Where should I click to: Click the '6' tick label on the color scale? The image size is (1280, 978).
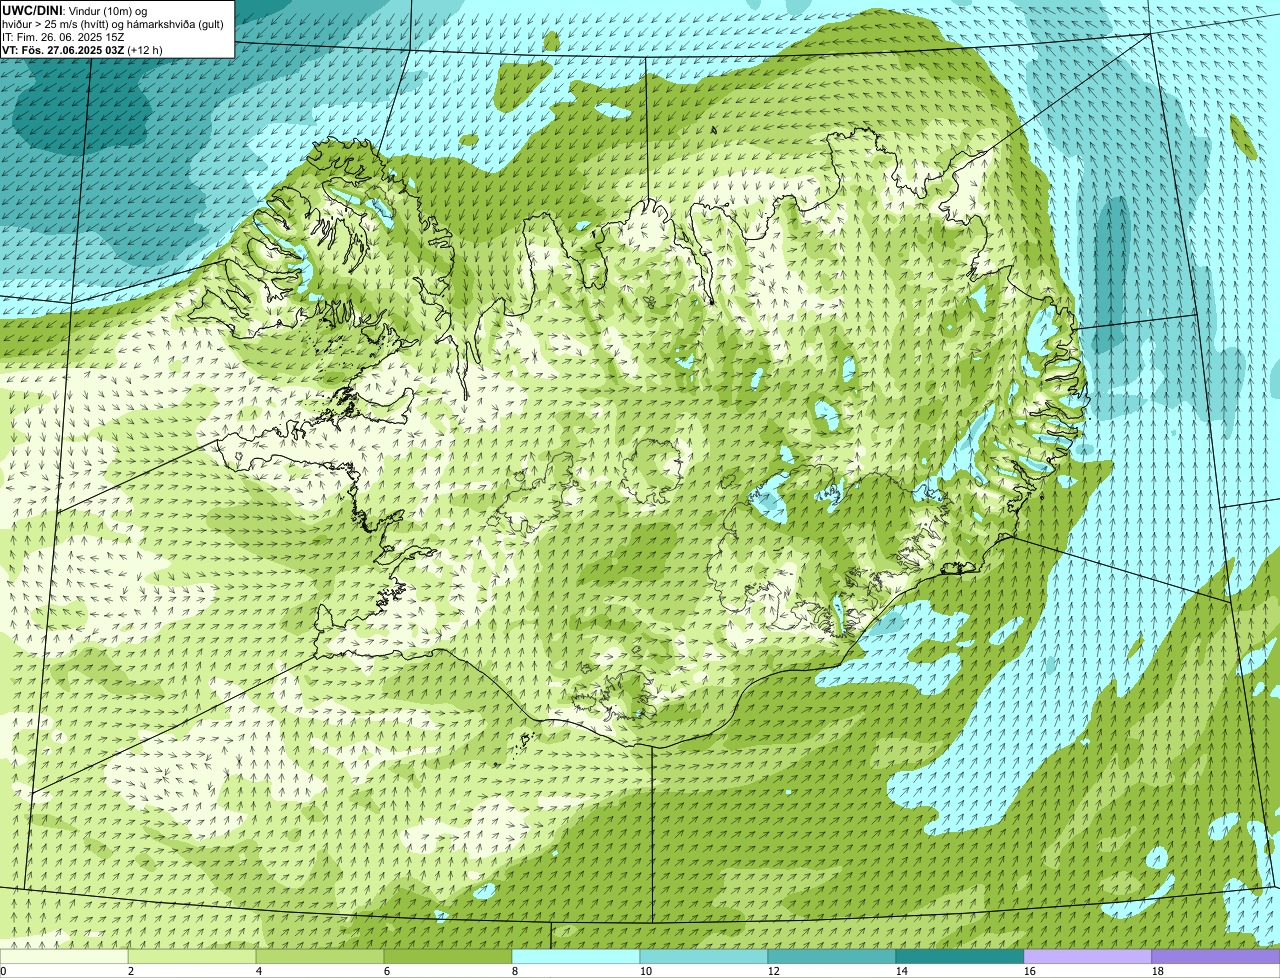coord(387,971)
